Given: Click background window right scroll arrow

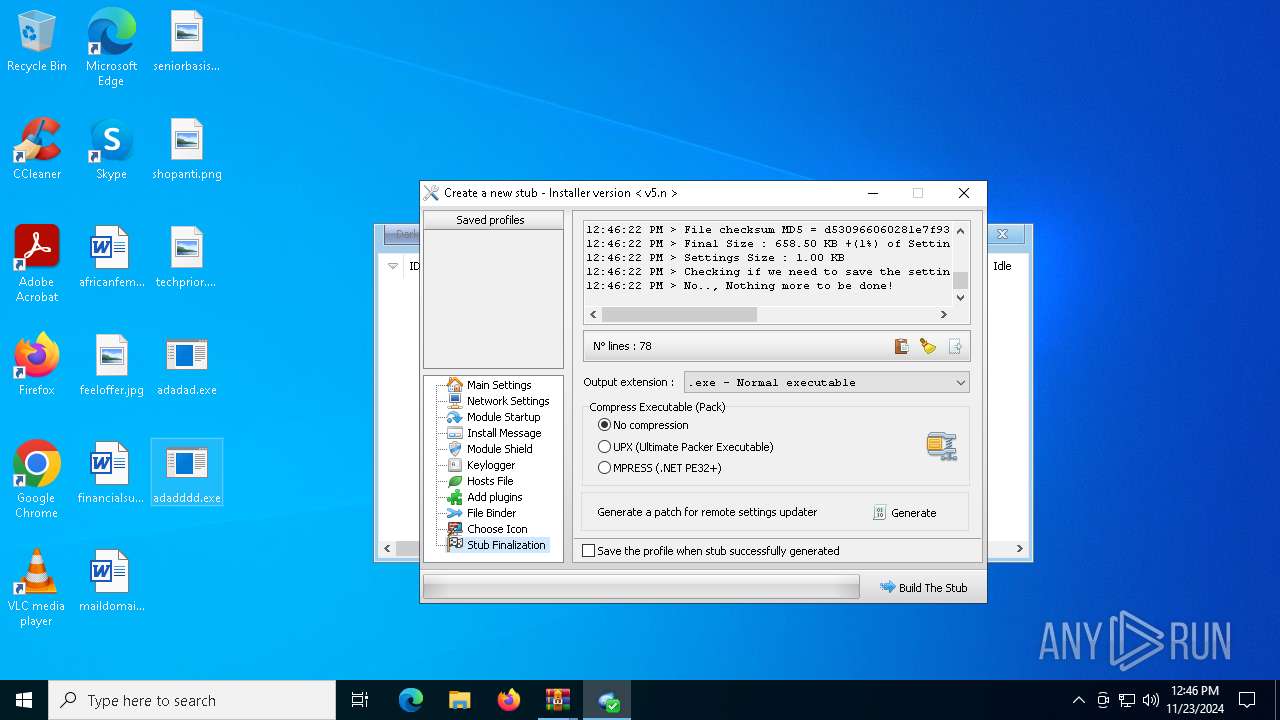Looking at the screenshot, I should [1020, 548].
